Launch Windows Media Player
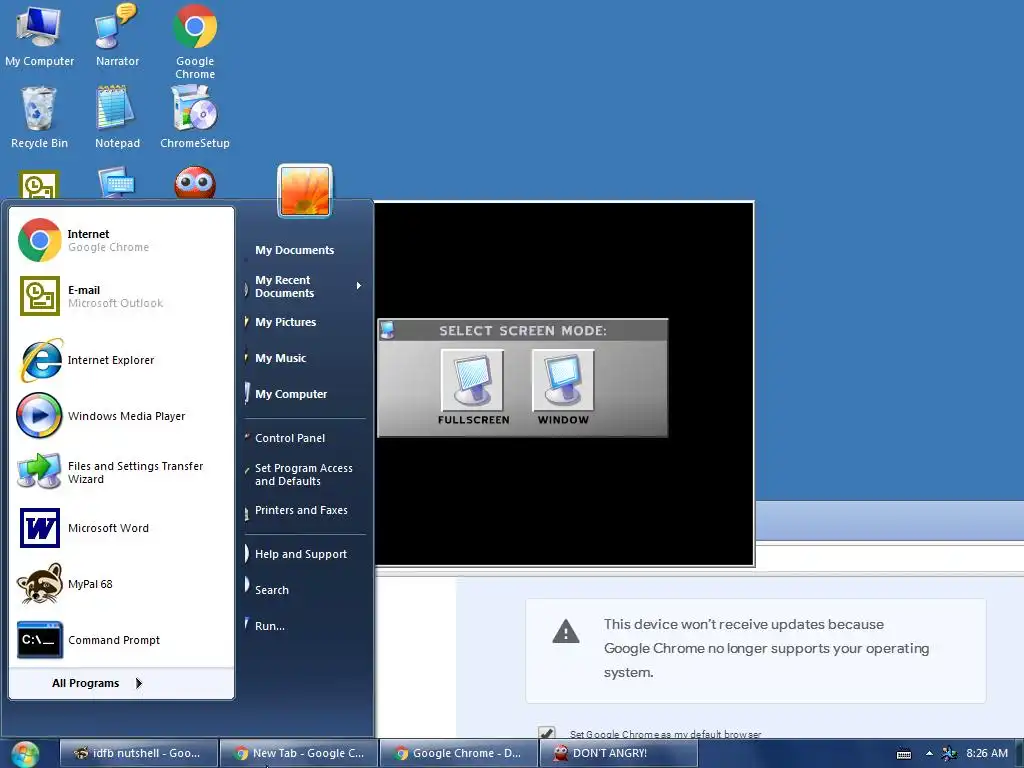The image size is (1024, 768). pyautogui.click(x=121, y=416)
